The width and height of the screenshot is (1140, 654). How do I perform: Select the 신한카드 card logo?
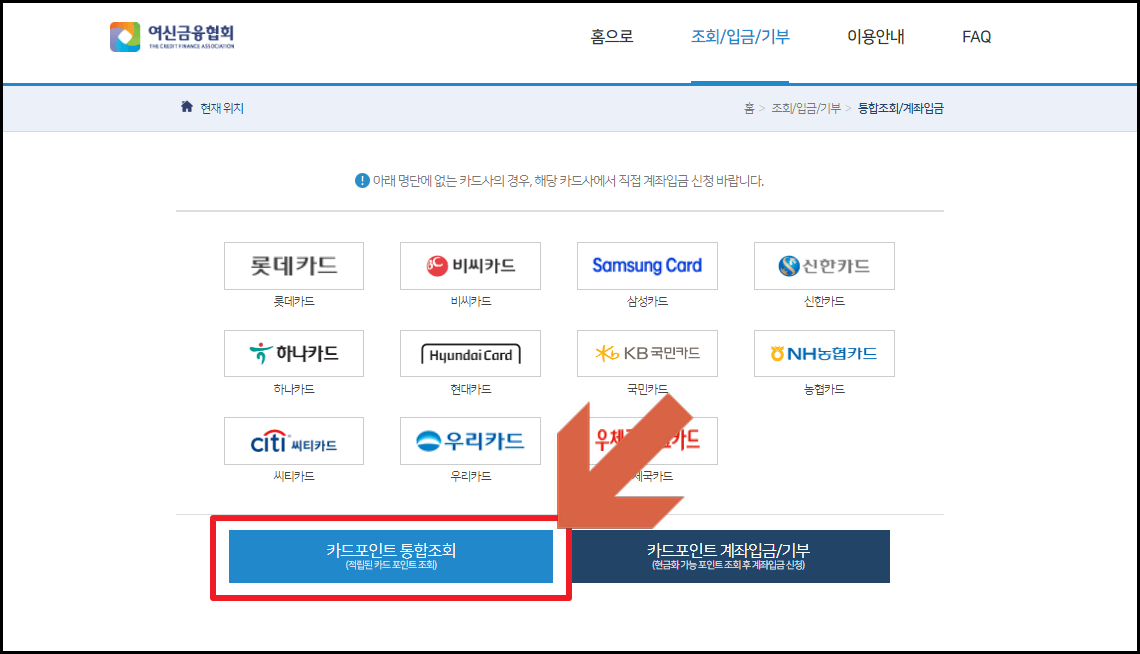[x=822, y=265]
